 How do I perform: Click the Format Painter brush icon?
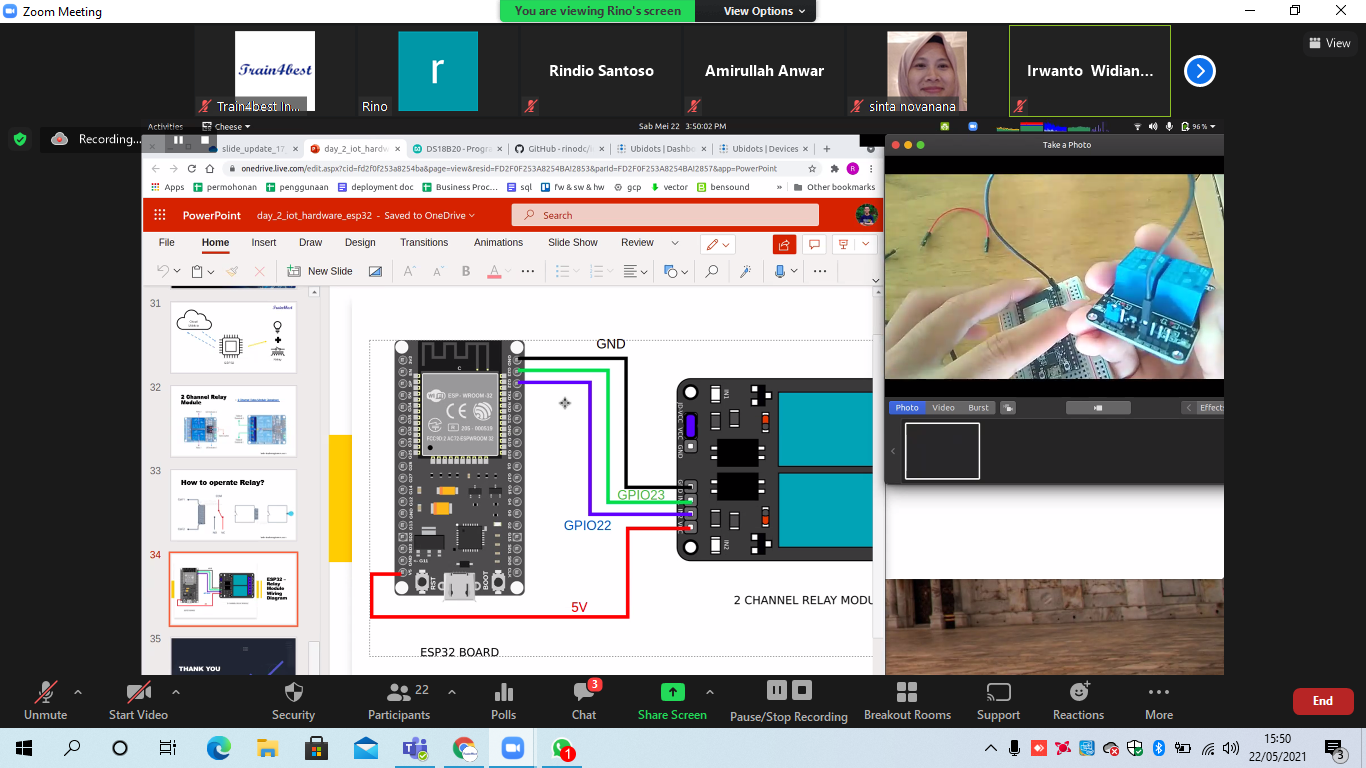point(232,271)
